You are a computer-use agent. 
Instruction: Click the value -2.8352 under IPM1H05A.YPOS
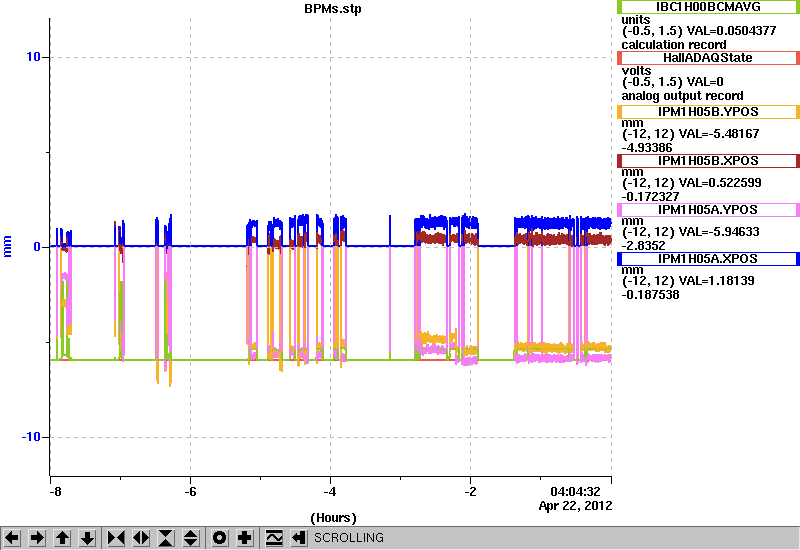point(643,245)
